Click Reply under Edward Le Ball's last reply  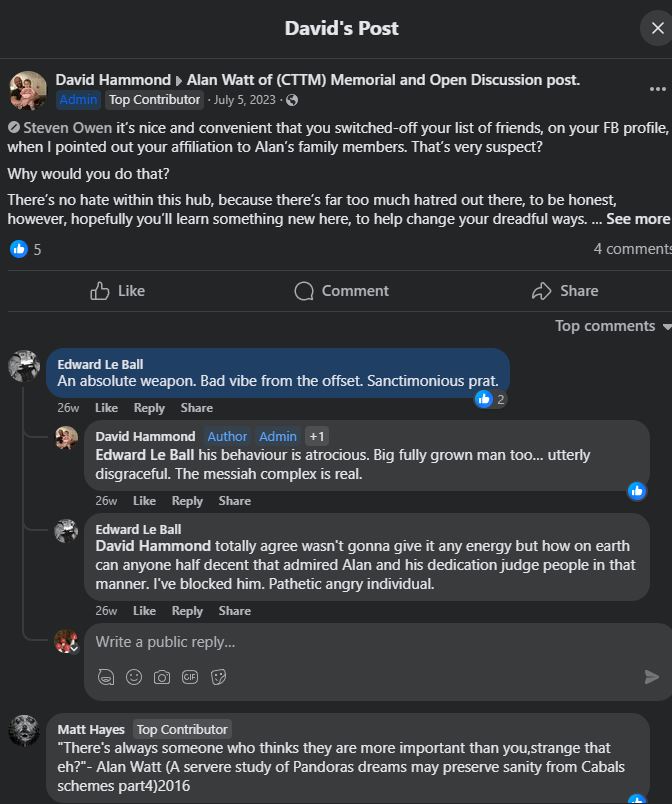coord(187,611)
